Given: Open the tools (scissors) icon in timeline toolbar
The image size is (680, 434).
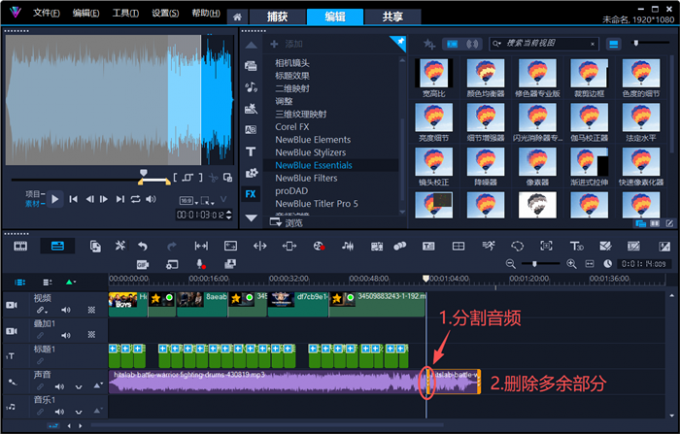Looking at the screenshot, I should point(120,246).
